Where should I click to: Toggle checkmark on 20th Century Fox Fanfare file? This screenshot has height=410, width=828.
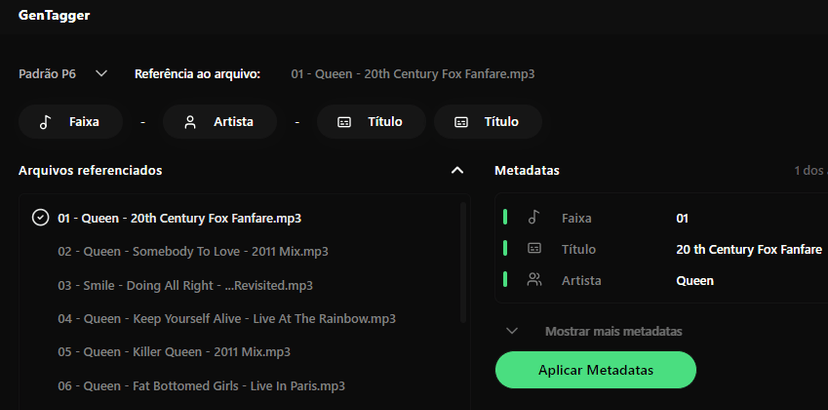pyautogui.click(x=40, y=217)
